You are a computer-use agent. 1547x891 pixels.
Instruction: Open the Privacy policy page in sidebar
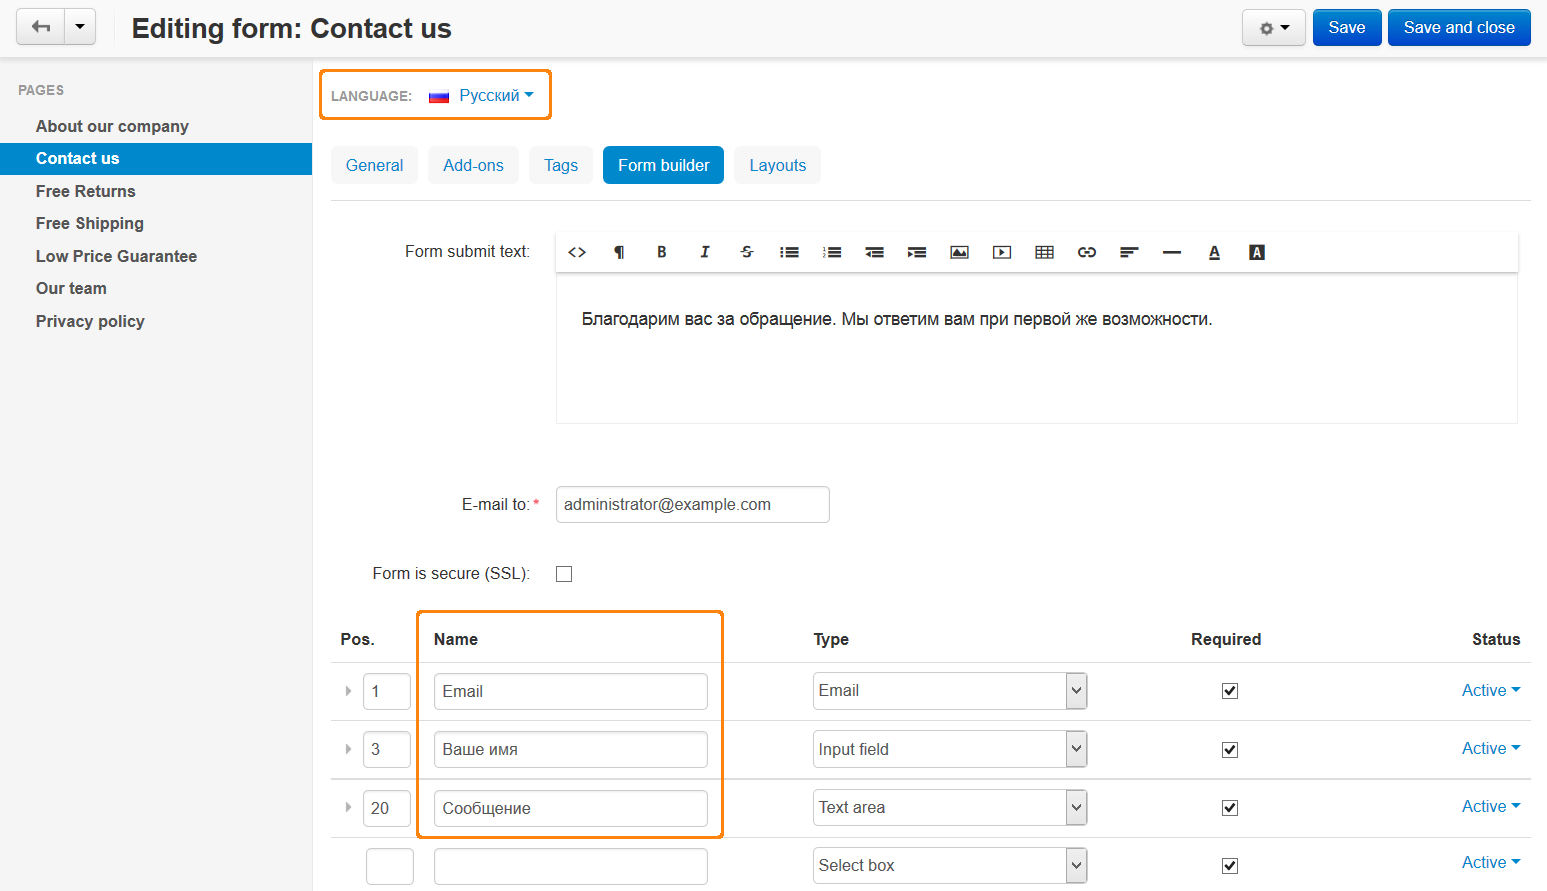point(90,321)
